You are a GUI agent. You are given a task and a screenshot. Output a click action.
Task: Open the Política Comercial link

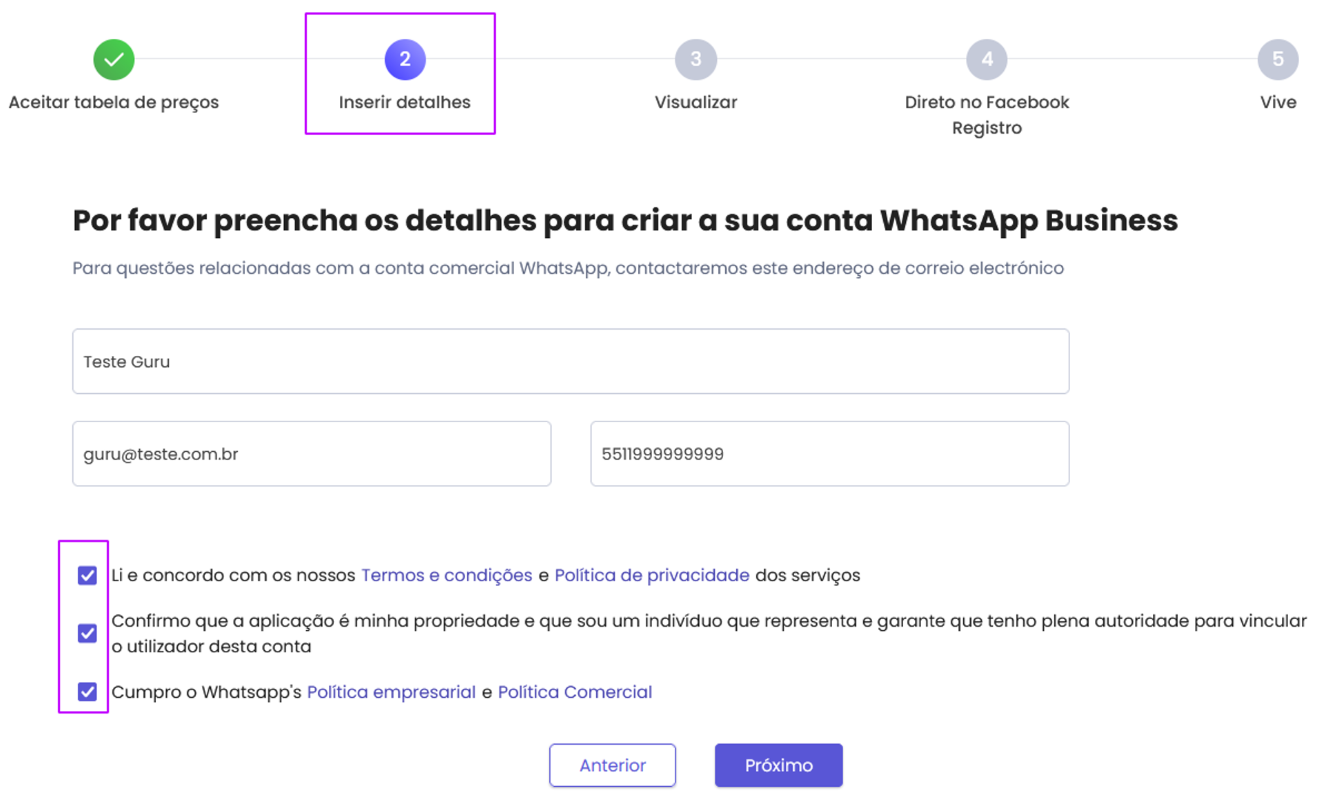(575, 692)
